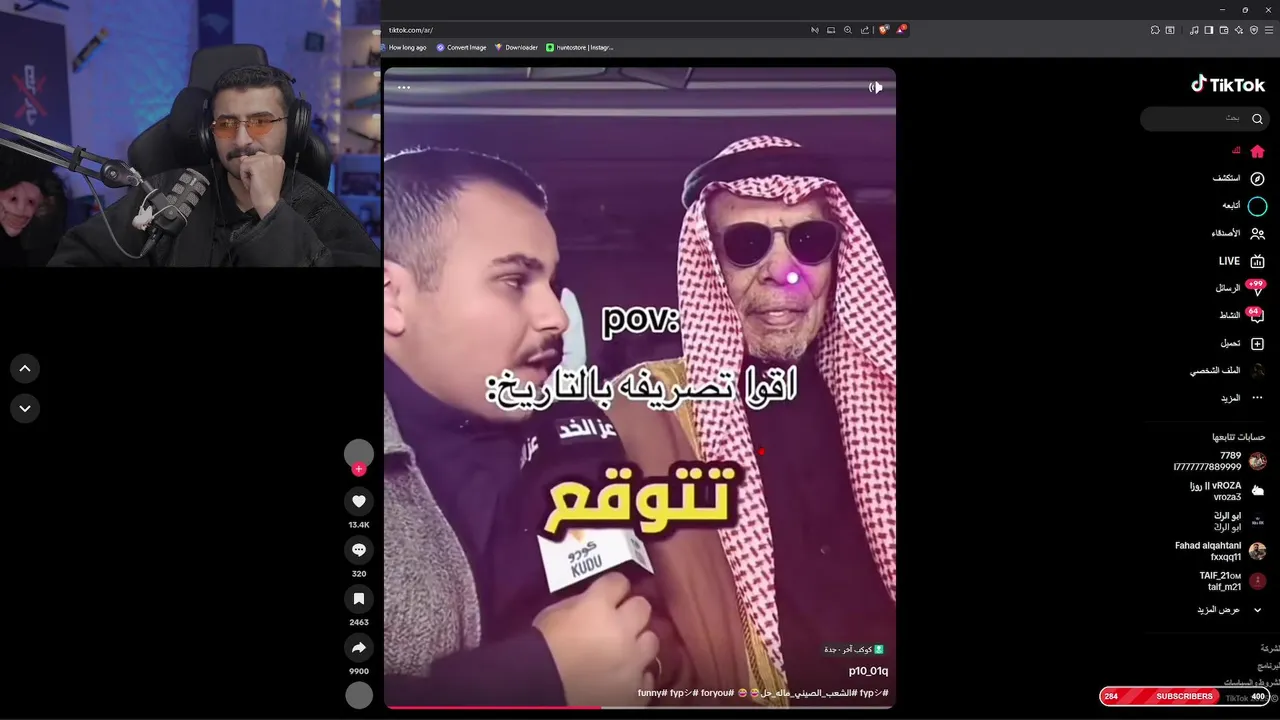
Task: Open the 'How long ago' bookmark
Action: pyautogui.click(x=403, y=47)
